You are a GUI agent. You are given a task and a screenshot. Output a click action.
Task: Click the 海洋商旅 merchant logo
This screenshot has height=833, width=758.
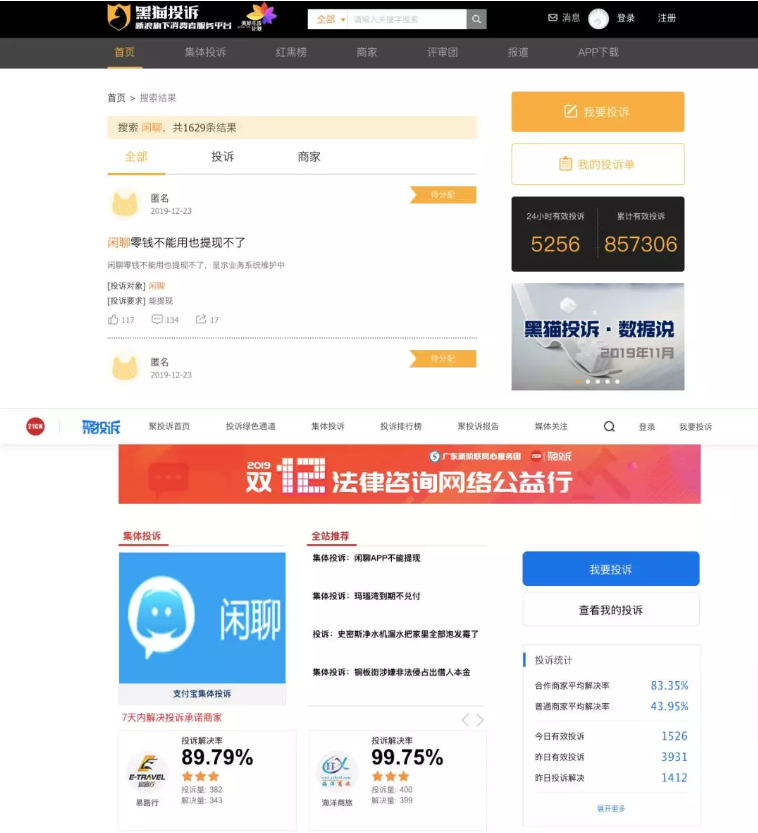click(x=337, y=773)
